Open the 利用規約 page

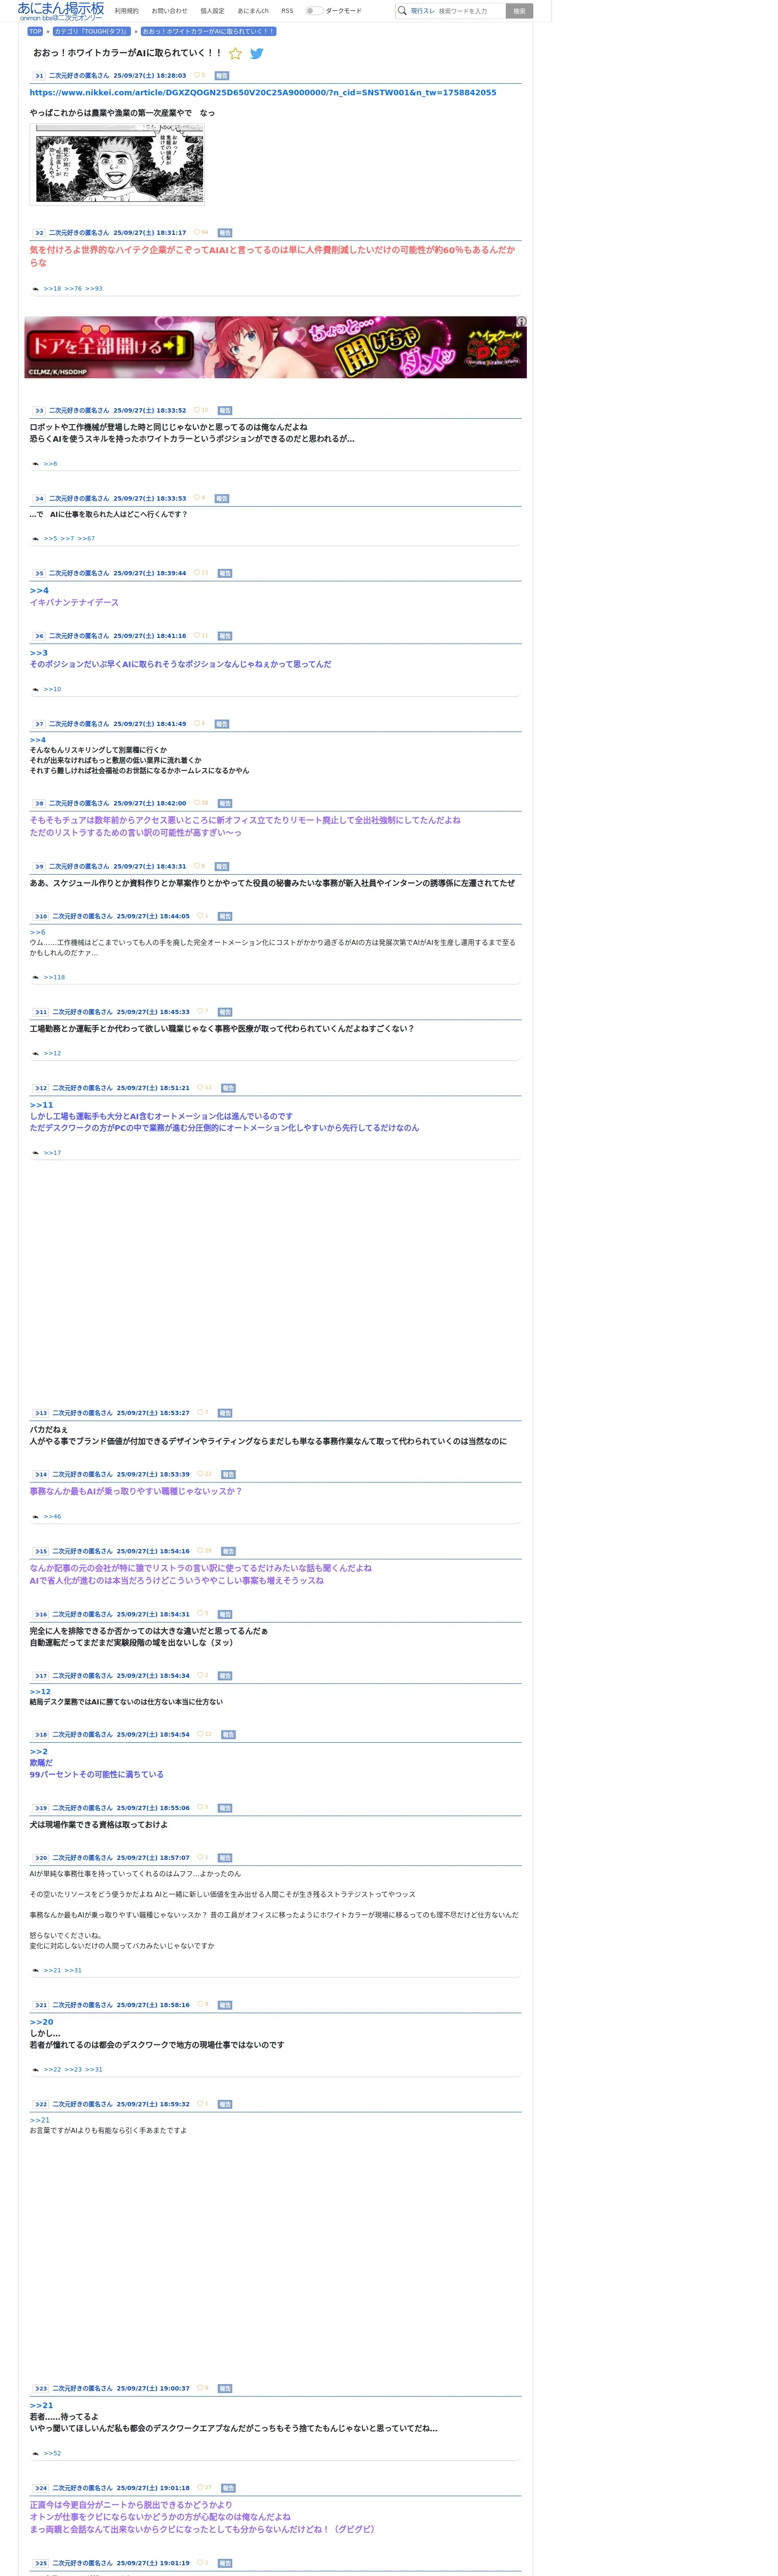127,11
